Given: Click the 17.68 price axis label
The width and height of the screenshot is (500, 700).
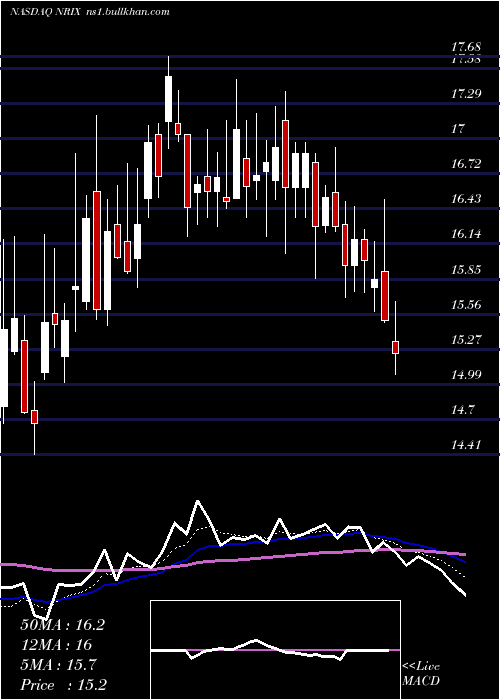Looking at the screenshot, I should point(466,46).
